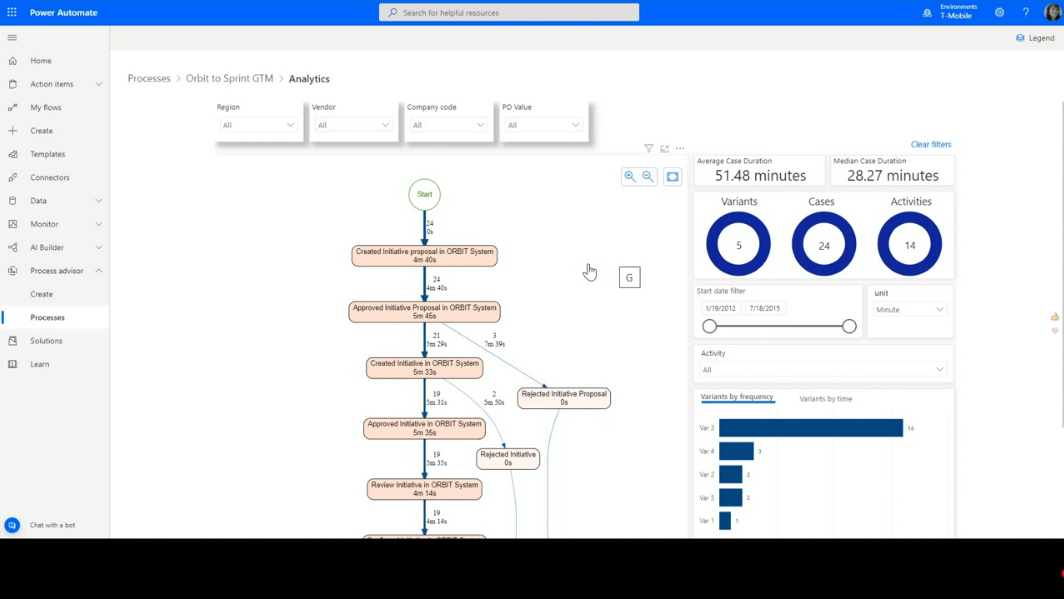This screenshot has height=599, width=1064.
Task: Click the Monitor chart icon
Action: coord(12,224)
